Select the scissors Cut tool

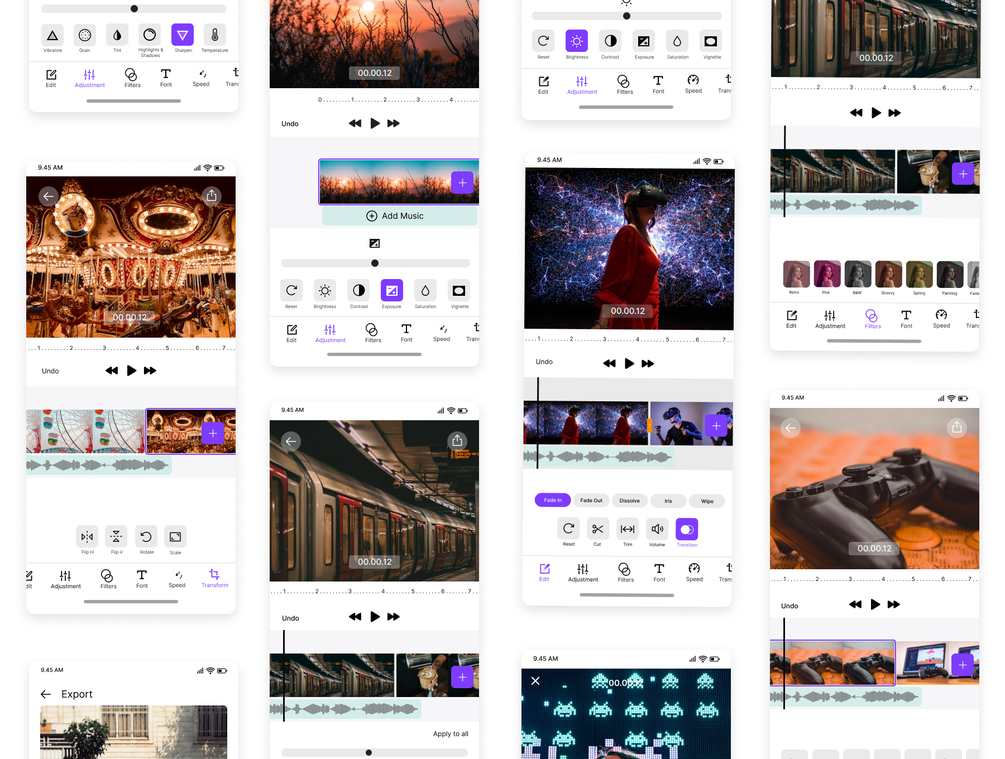tap(597, 529)
